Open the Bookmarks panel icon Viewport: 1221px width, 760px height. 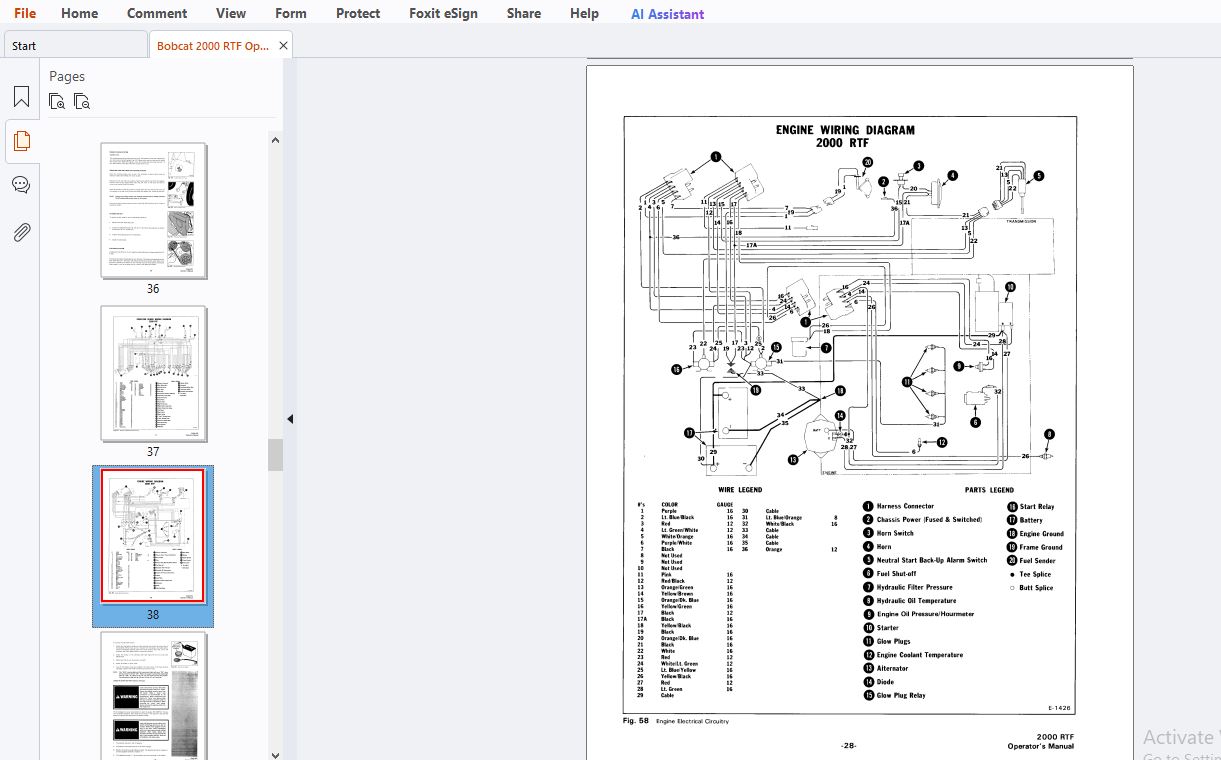pos(21,97)
